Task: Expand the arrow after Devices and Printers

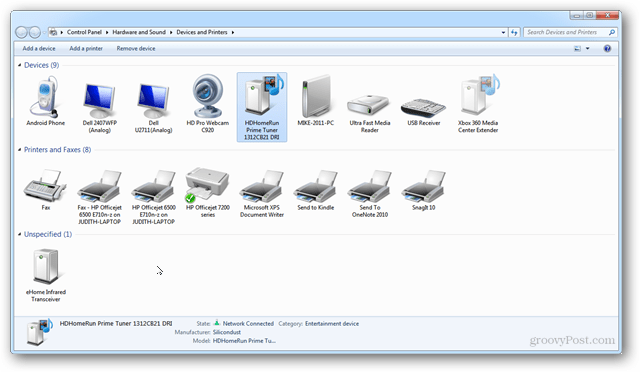Action: click(233, 32)
